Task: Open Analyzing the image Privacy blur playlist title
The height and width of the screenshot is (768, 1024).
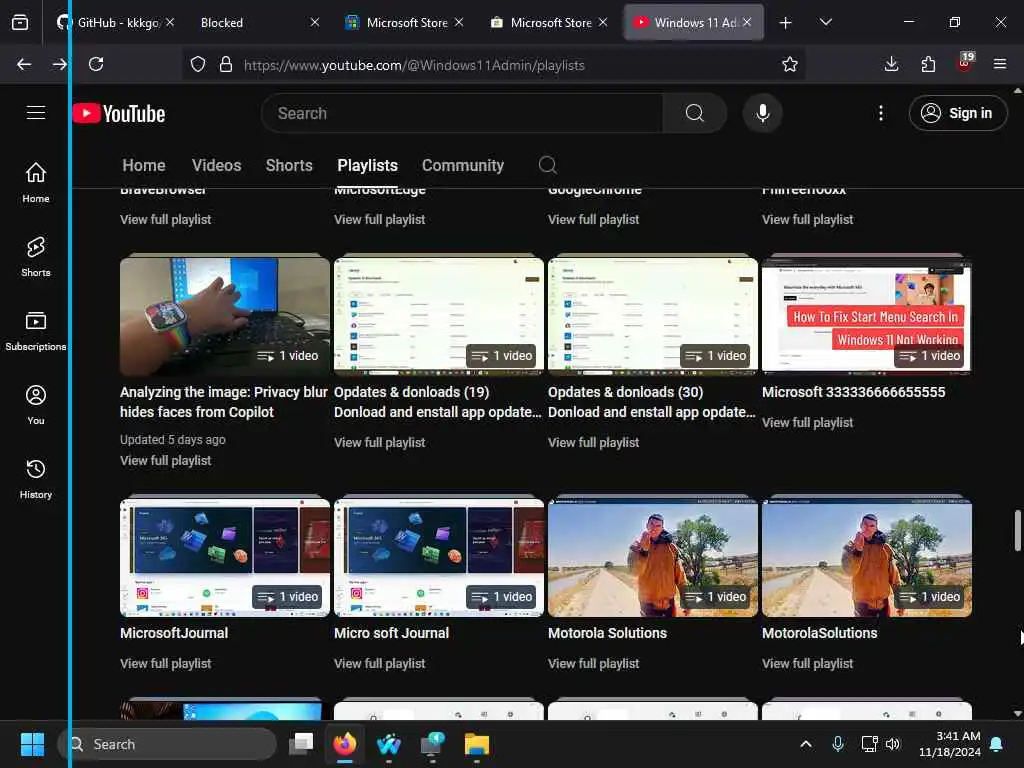Action: click(x=224, y=402)
